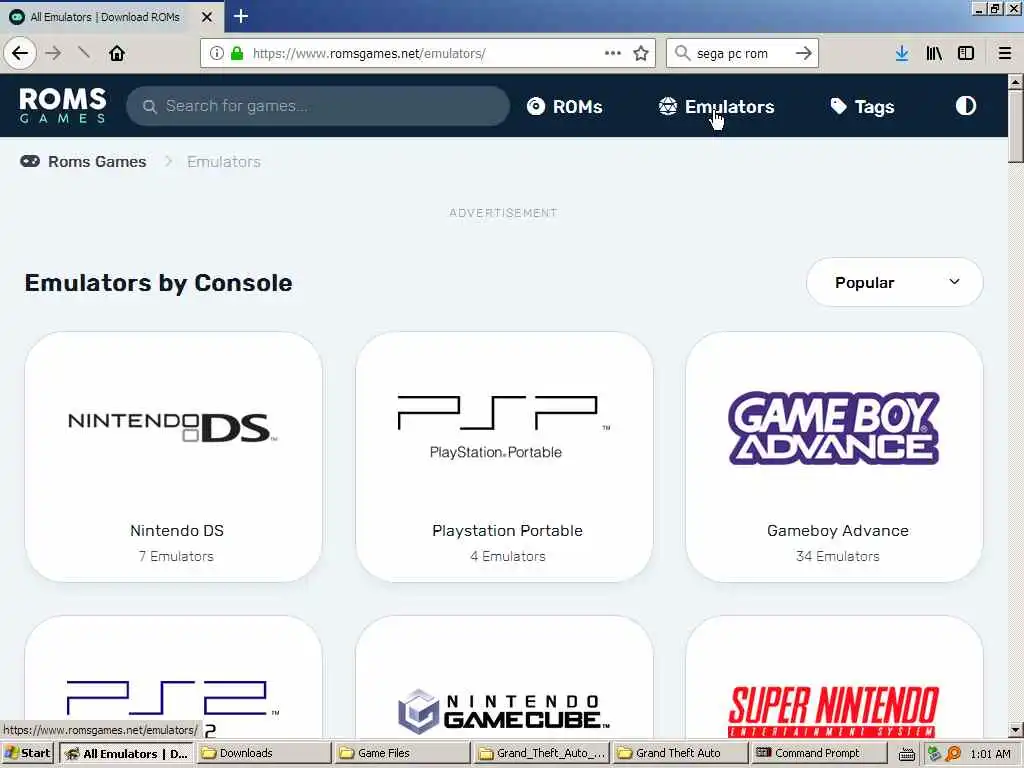Image resolution: width=1024 pixels, height=768 pixels.
Task: Toggle dark mode contrast icon
Action: pos(966,106)
